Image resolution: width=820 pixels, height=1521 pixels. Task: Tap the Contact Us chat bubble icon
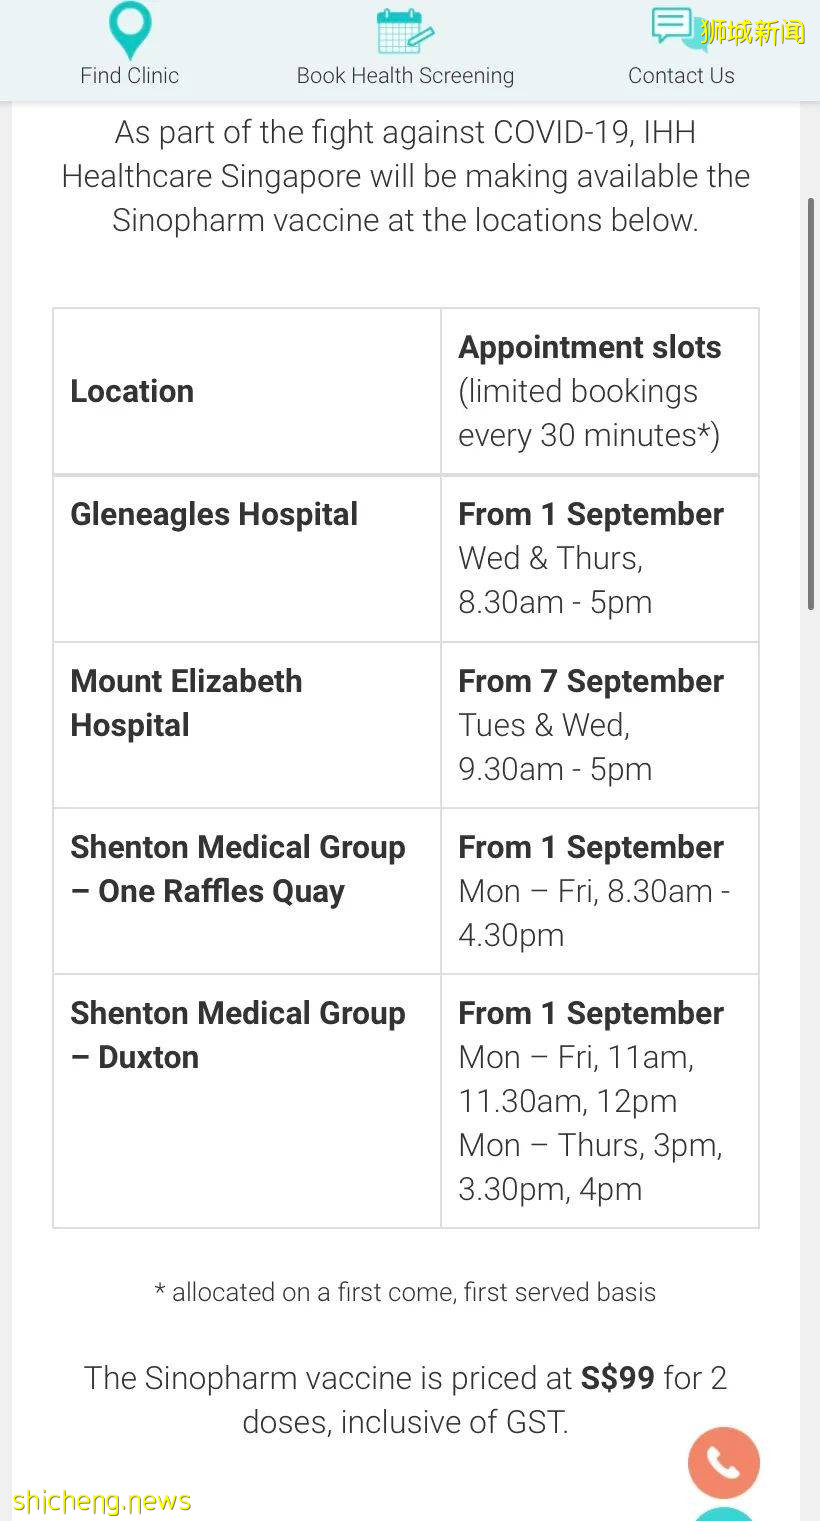[x=673, y=27]
